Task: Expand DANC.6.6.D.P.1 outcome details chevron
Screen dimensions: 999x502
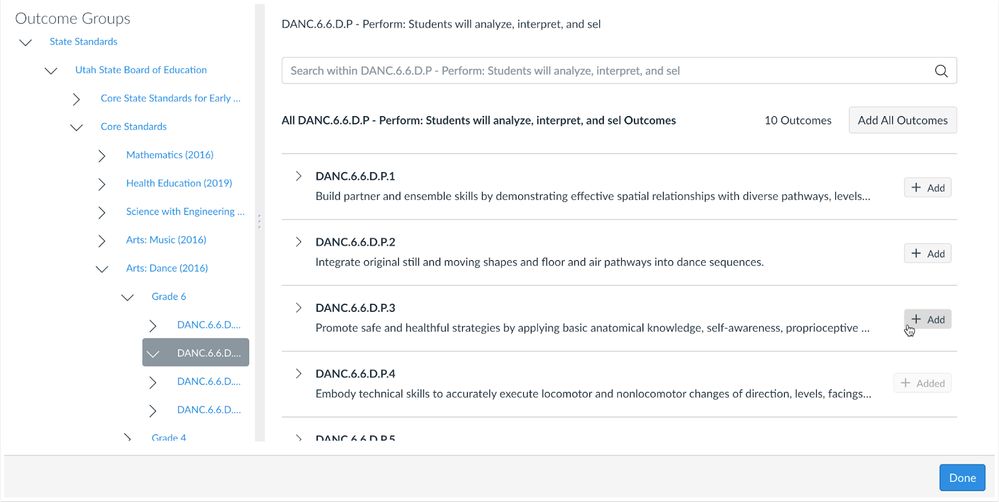Action: [298, 176]
